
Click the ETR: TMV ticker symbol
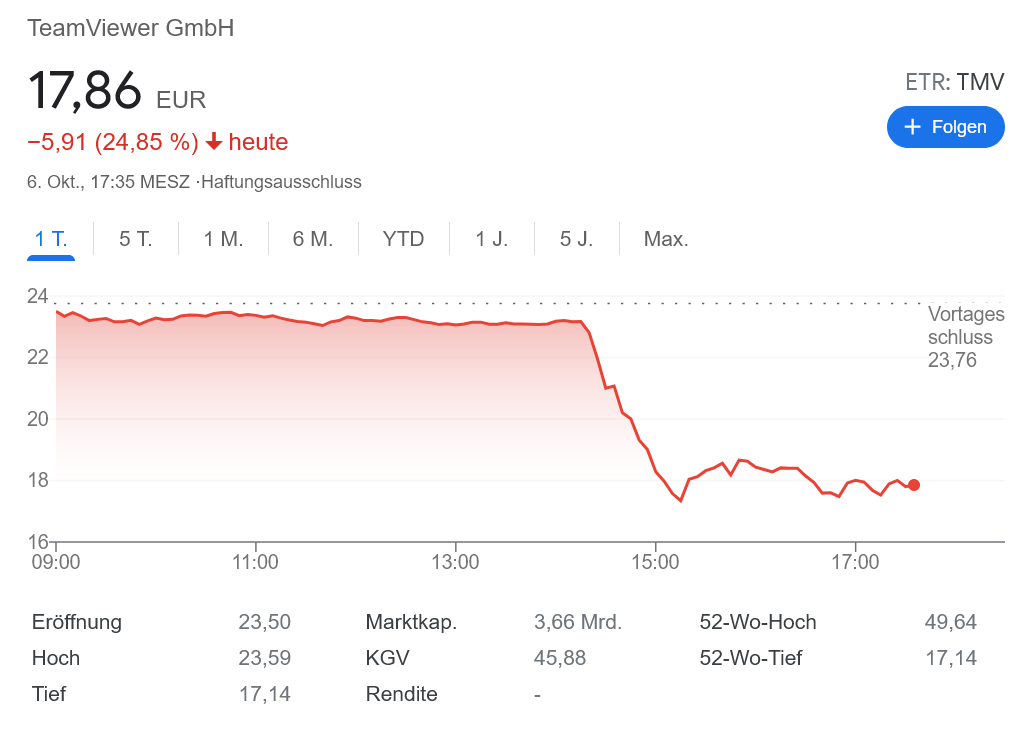pos(954,82)
